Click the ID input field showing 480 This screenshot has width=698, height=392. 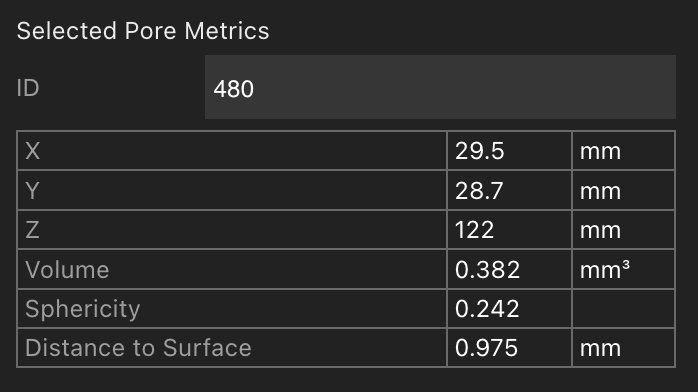[x=440, y=87]
